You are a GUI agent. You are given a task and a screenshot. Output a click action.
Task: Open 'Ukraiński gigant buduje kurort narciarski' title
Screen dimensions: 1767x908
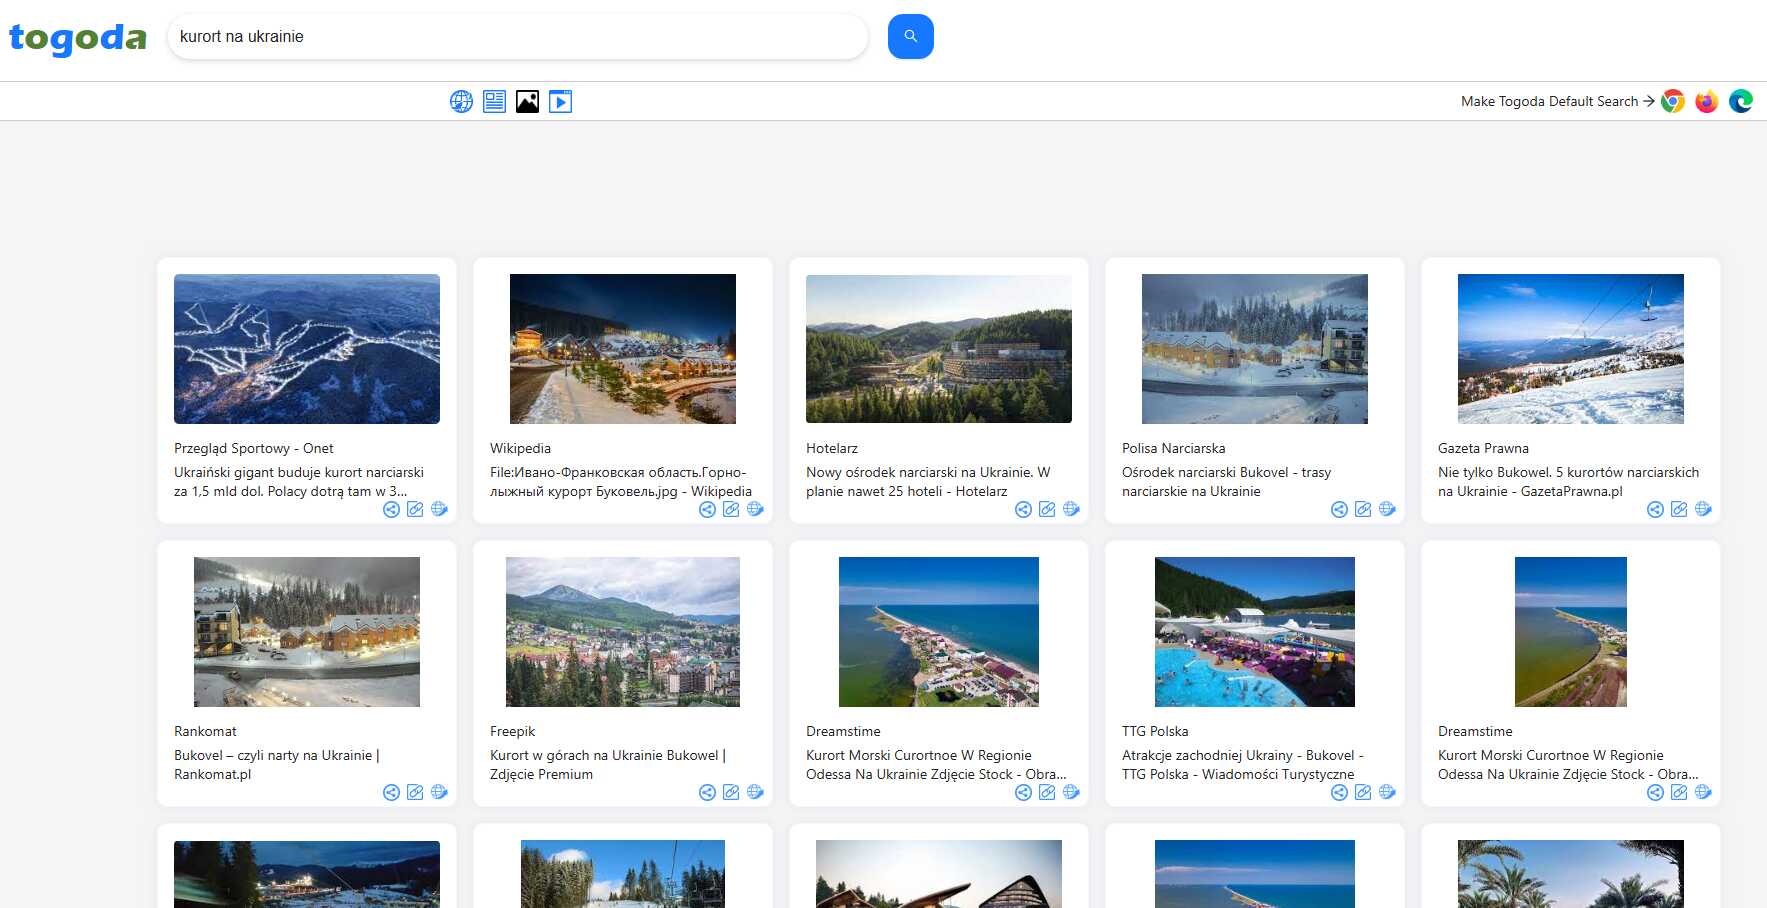click(x=299, y=481)
